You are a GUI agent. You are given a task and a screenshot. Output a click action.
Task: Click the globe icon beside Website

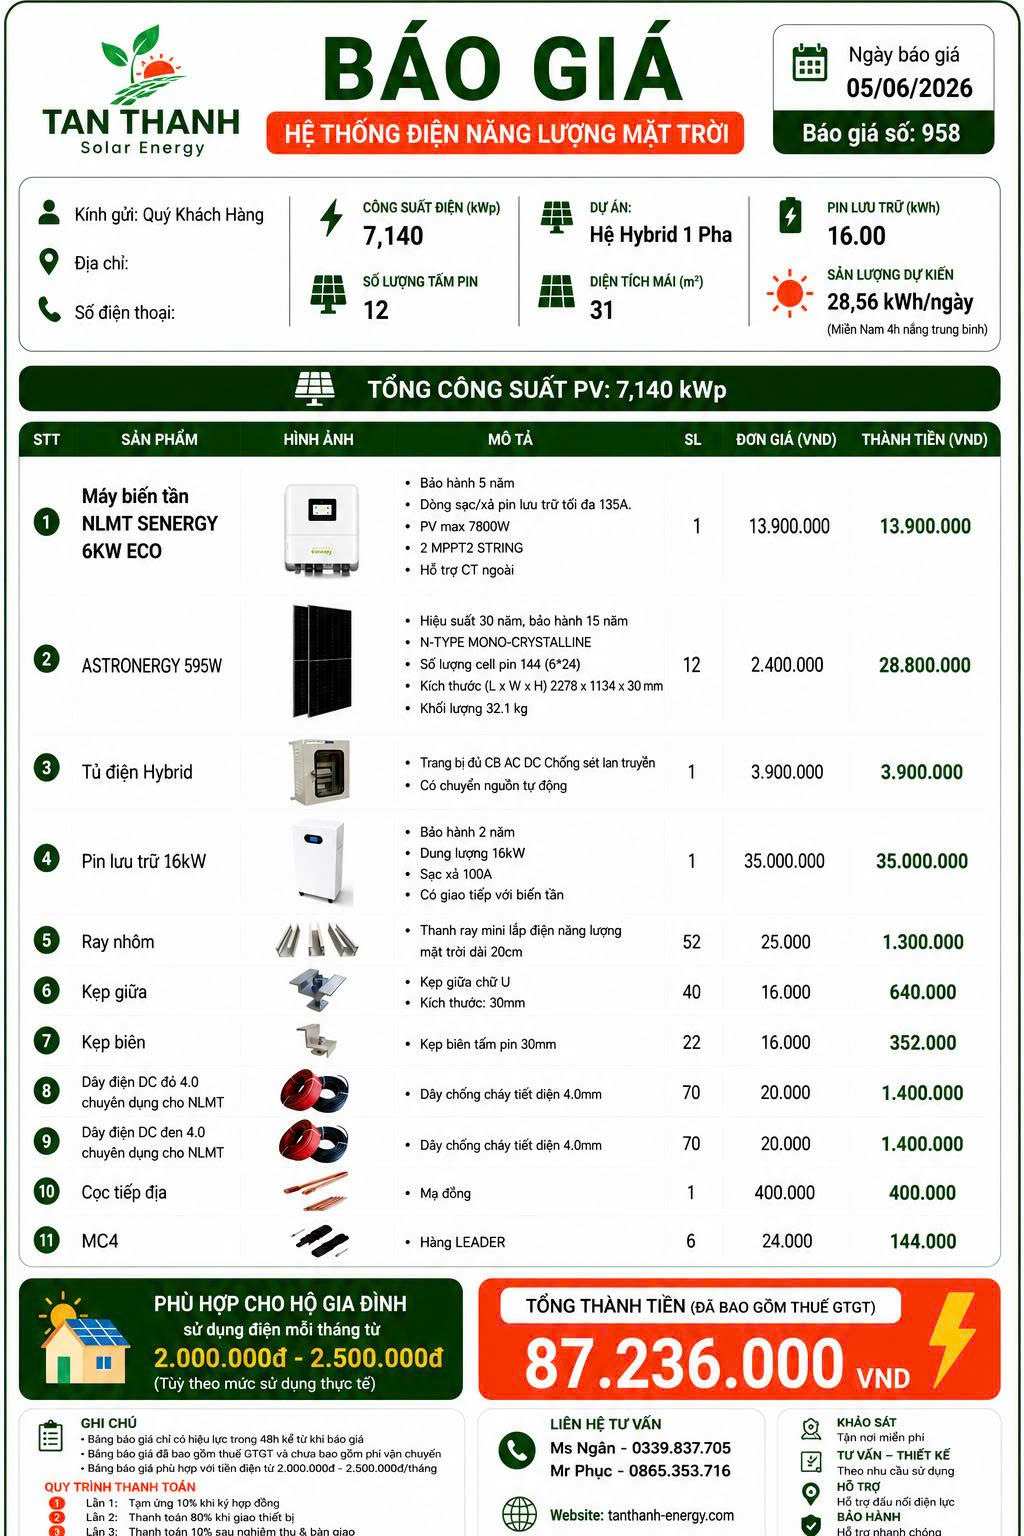coord(519,1514)
